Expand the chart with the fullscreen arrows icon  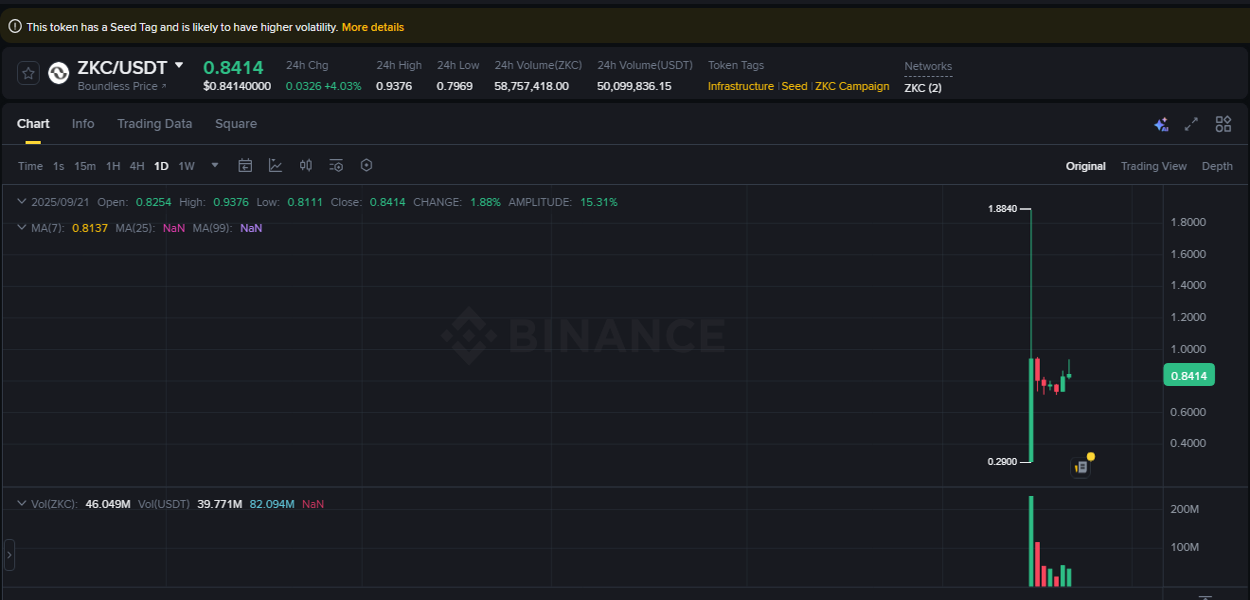point(1191,124)
